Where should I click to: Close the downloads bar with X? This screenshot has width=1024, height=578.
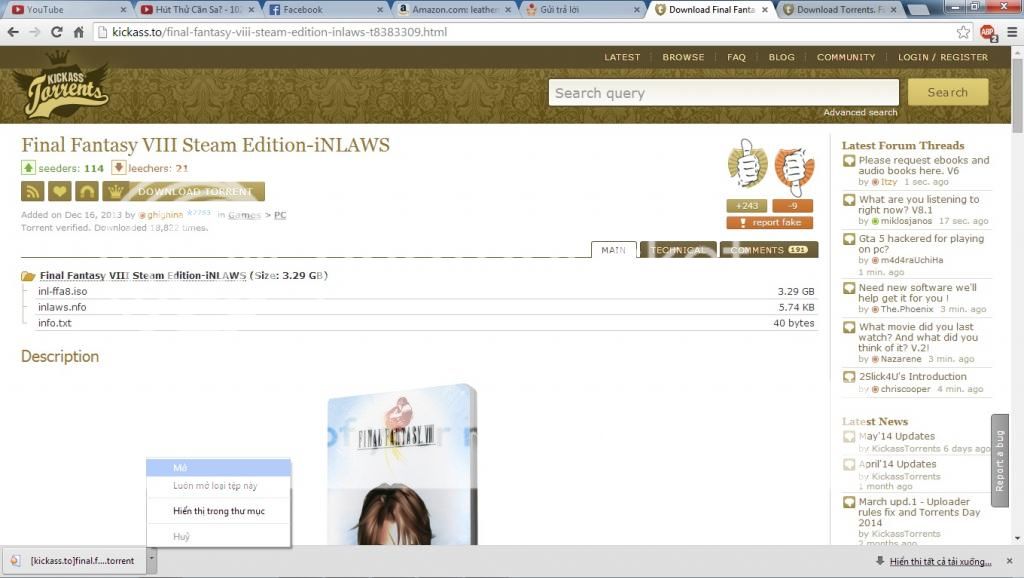click(1010, 561)
